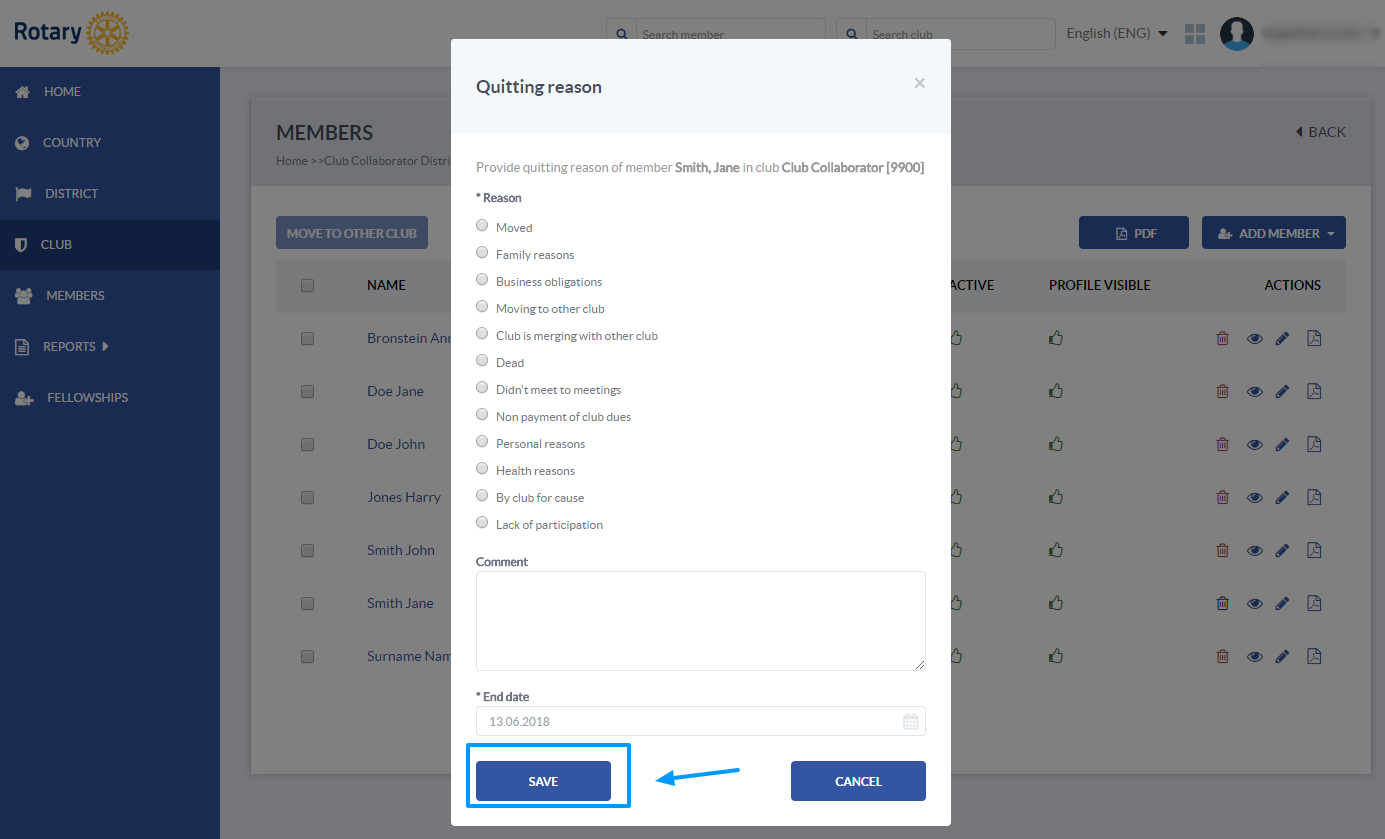Edit Smith John using the pencil icon
The height and width of the screenshot is (839, 1385).
1283,550
